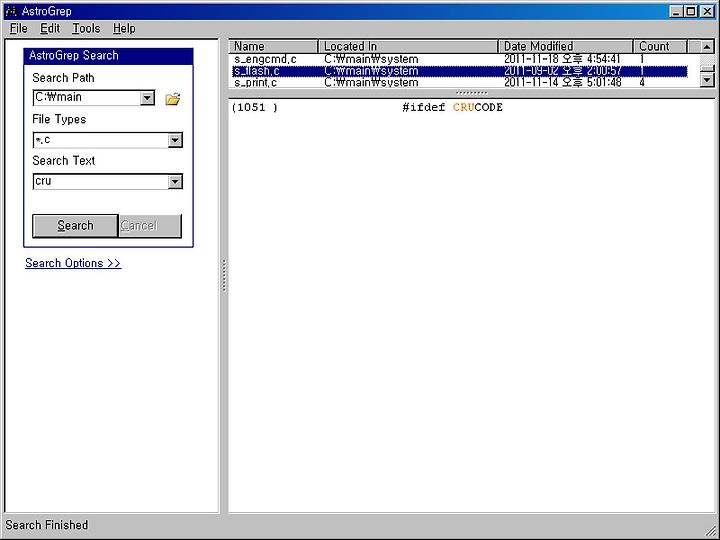Open the Help menu
This screenshot has height=540, width=720.
tap(124, 28)
